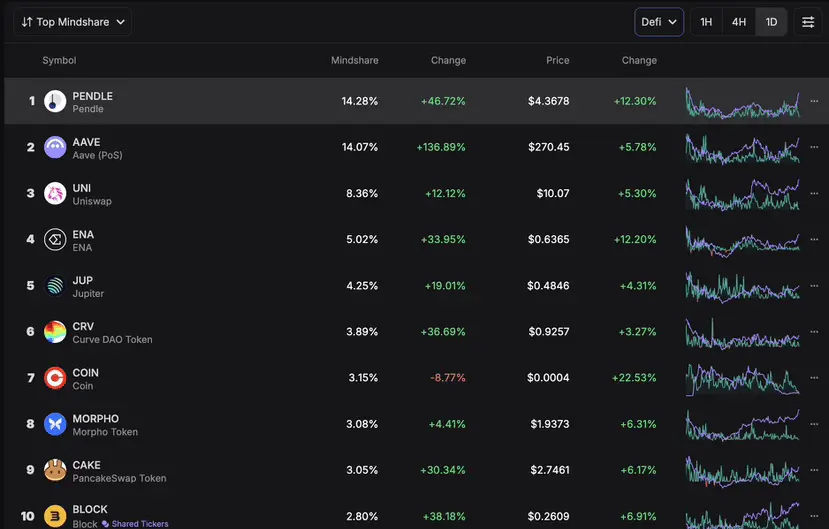Open the Top Mindshare sort dropdown
The image size is (829, 529).
(72, 22)
